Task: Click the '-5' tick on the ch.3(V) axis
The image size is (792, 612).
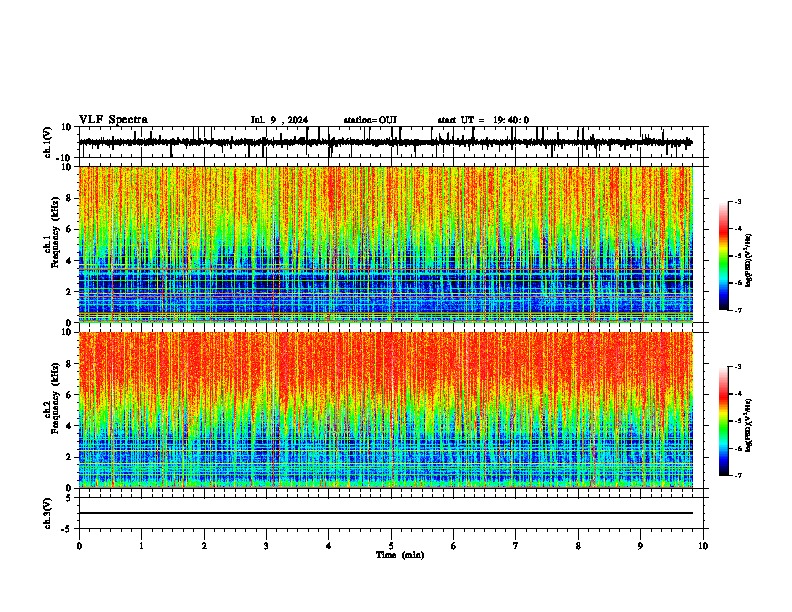Action: pyautogui.click(x=67, y=529)
